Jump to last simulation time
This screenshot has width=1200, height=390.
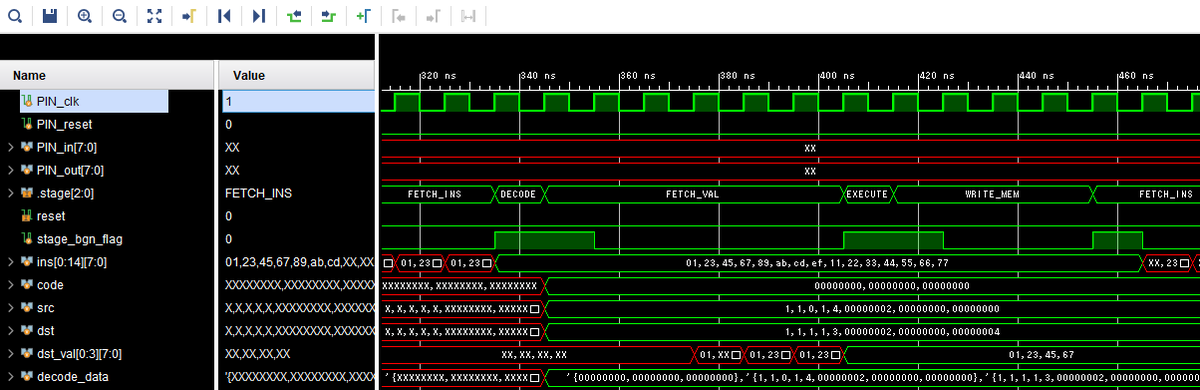pos(259,16)
